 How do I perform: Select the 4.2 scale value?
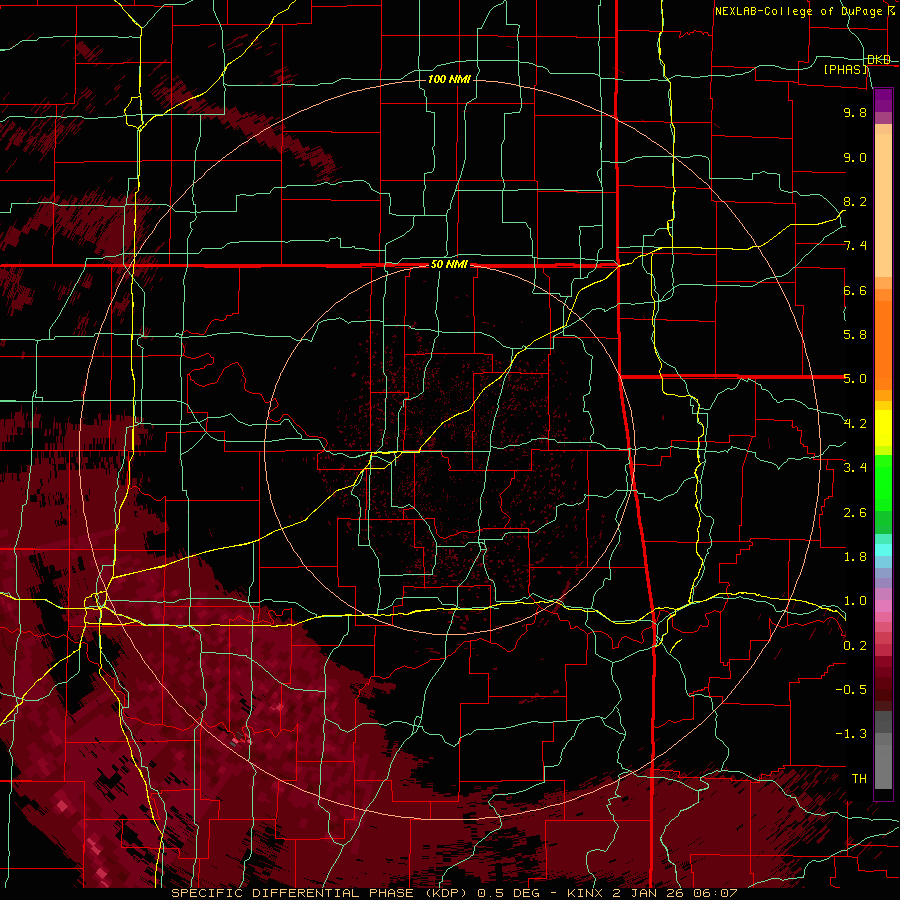pos(855,424)
